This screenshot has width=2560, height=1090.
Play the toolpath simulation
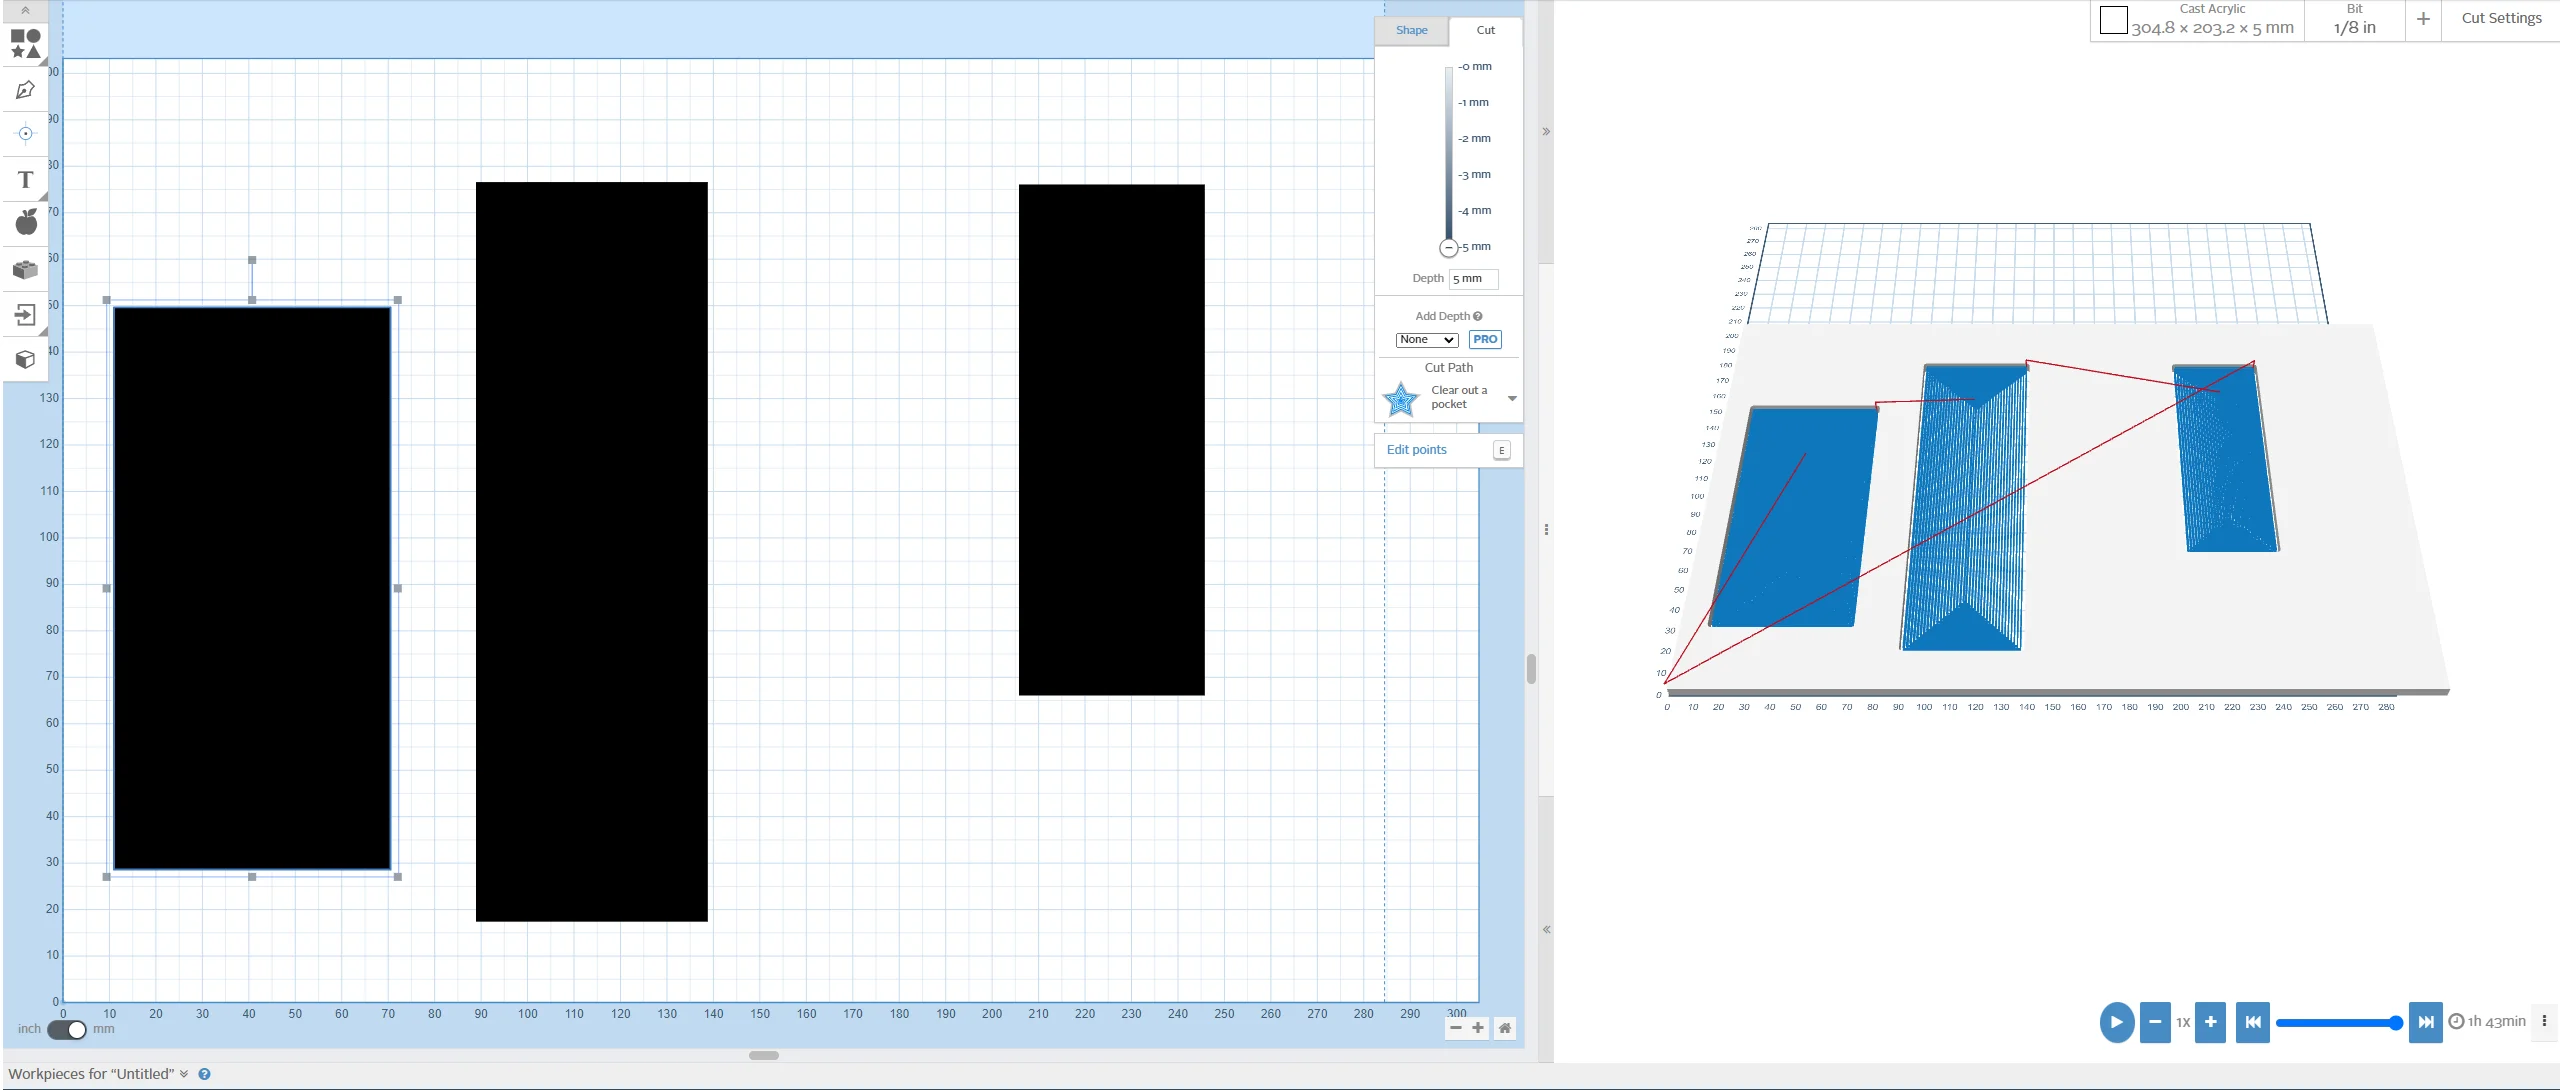point(2116,1022)
